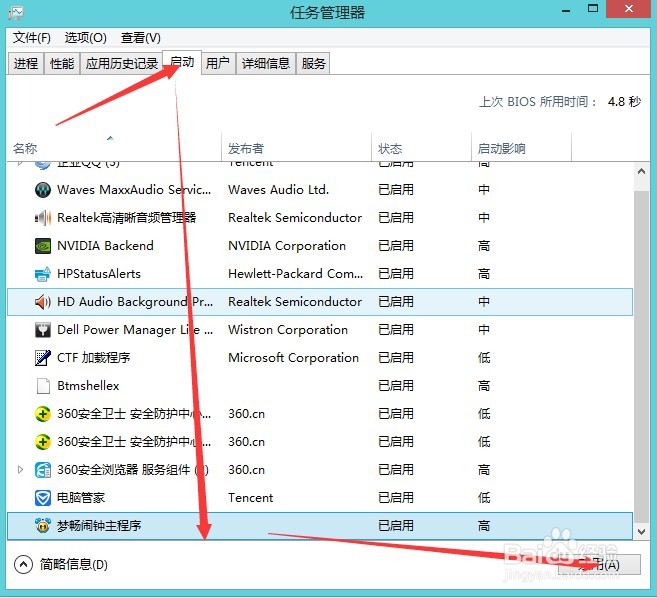Click the Tencent publisher cell for 电脑管家

[251, 498]
